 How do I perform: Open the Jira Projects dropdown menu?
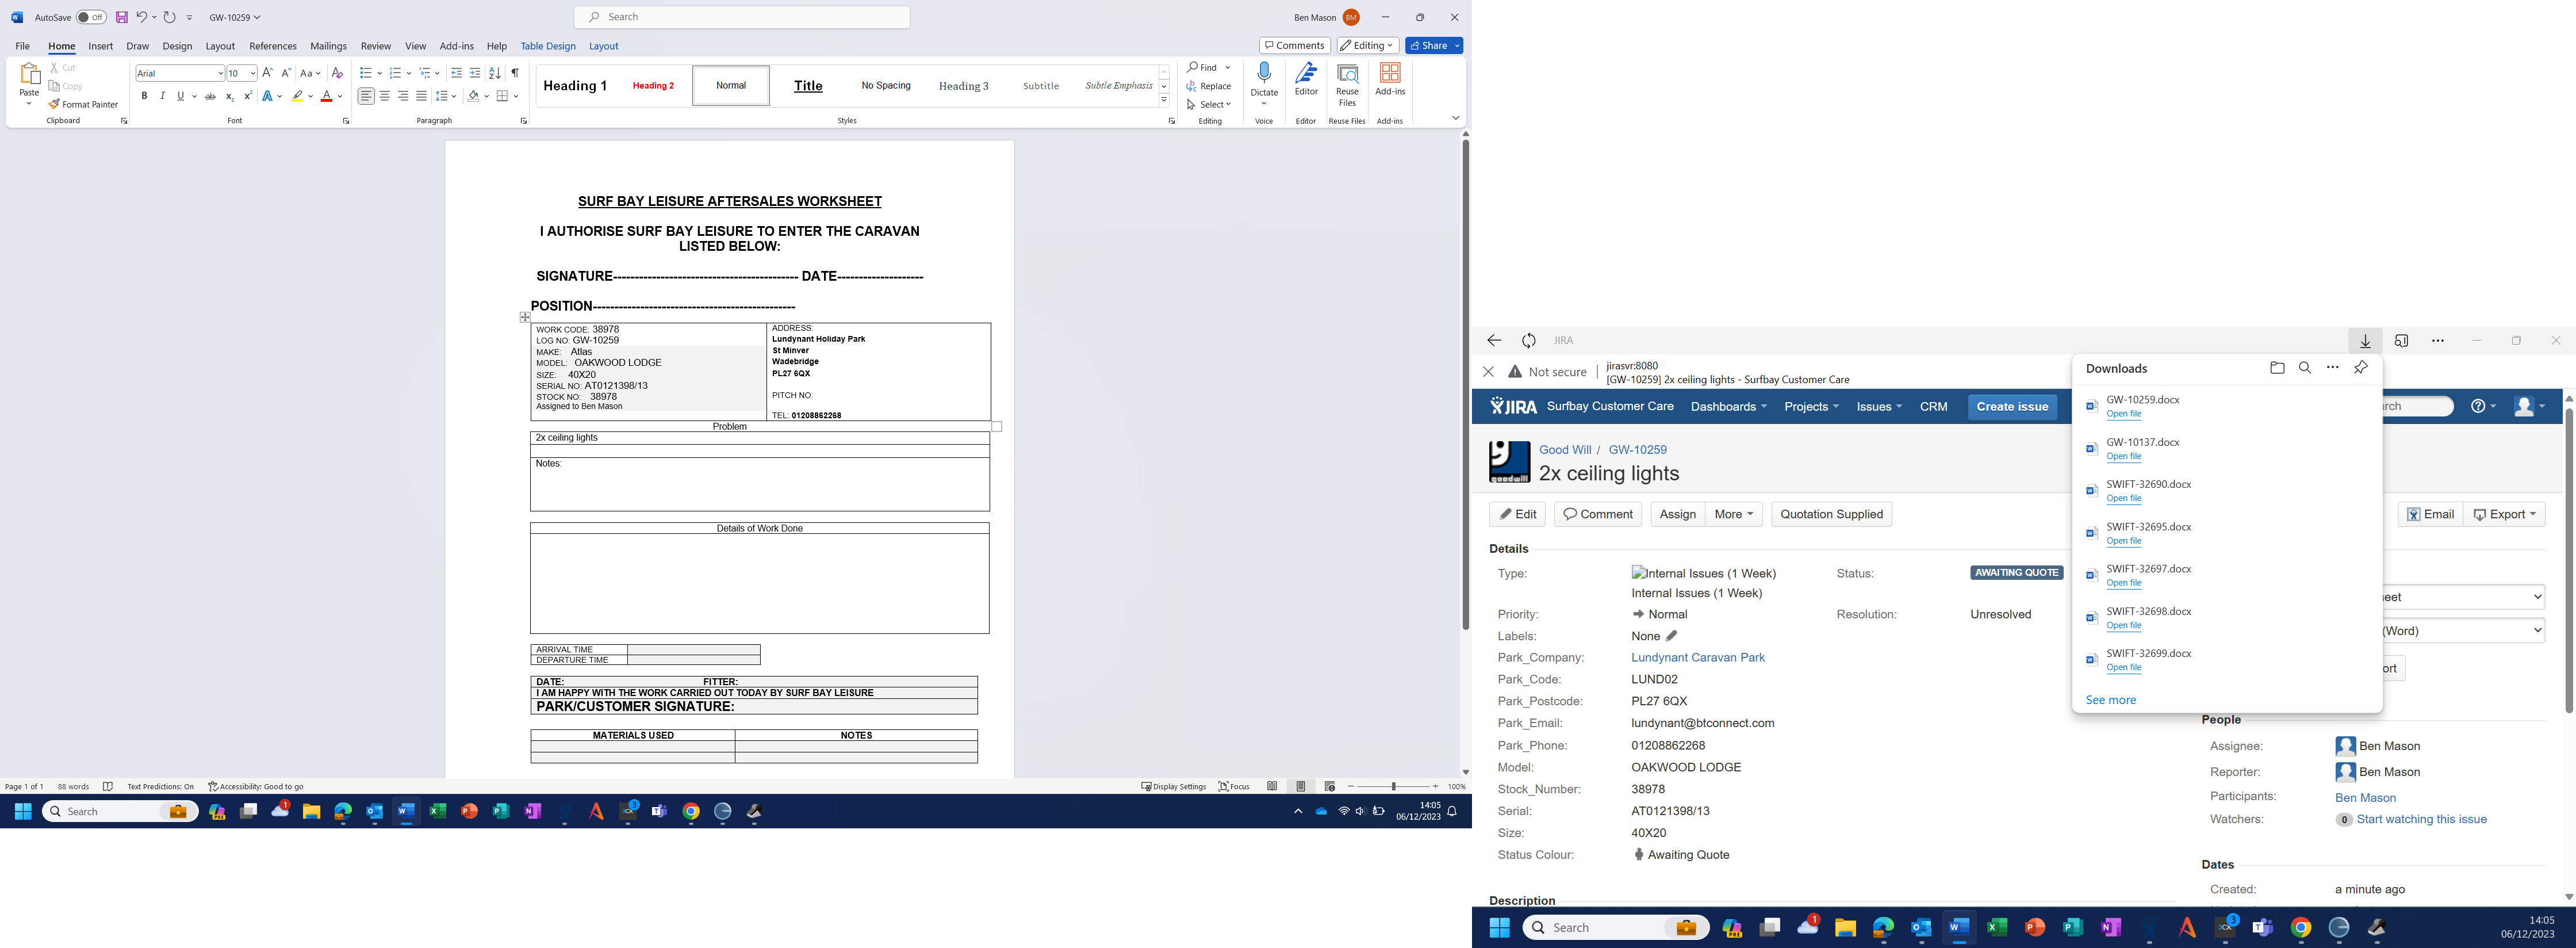[1811, 407]
